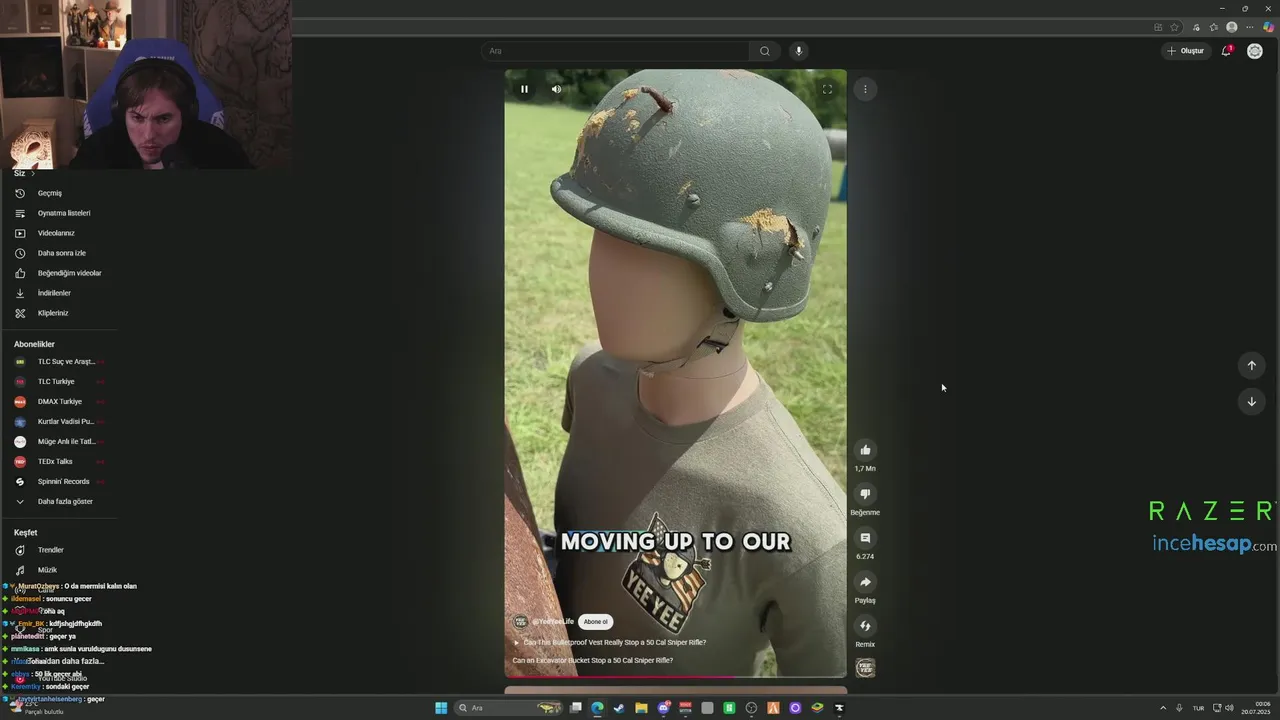Start voice search with microphone icon
This screenshot has height=720, width=1280.
pos(798,51)
